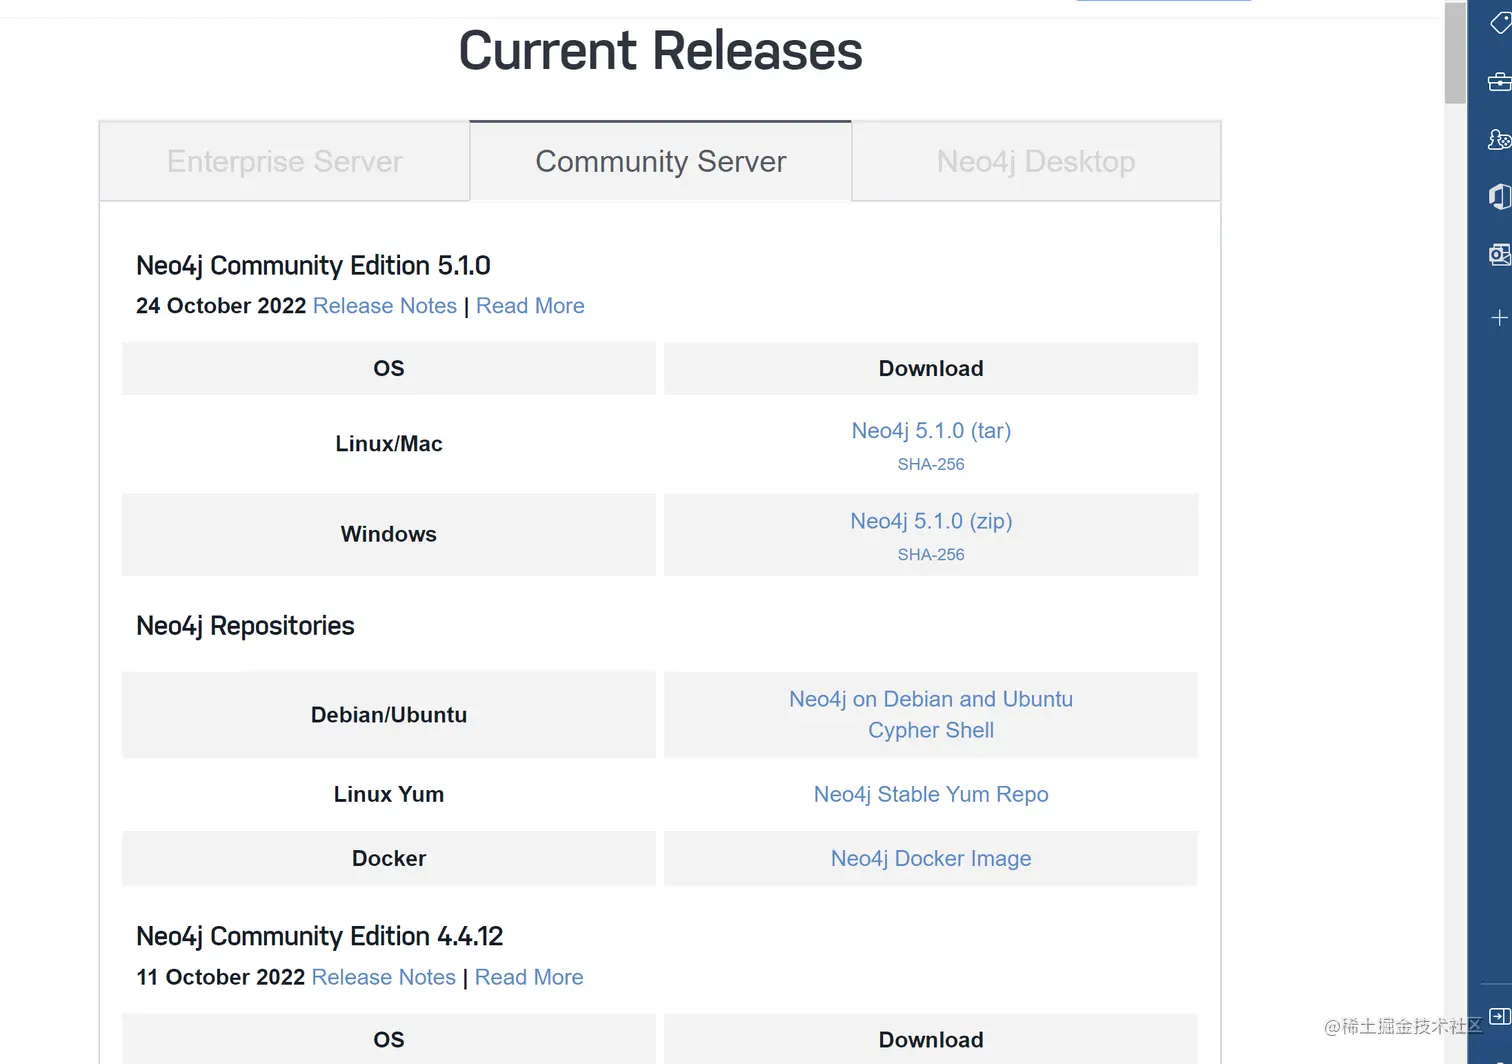1512x1064 pixels.
Task: Click the Docker row label
Action: tap(389, 858)
